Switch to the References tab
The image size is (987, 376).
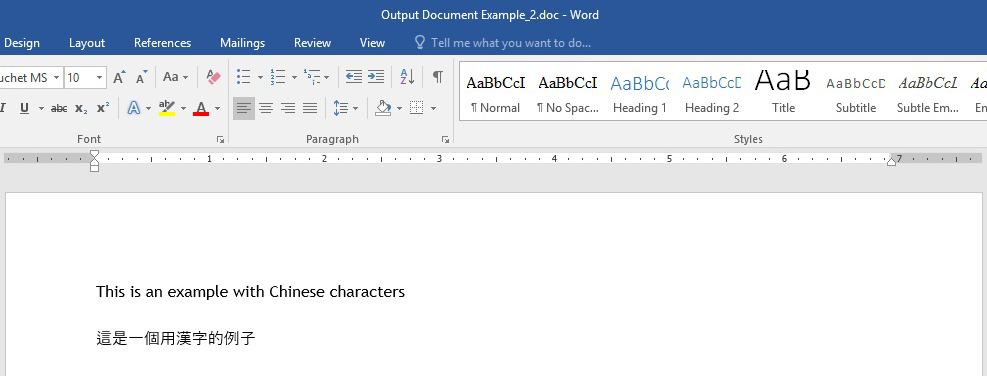pos(162,43)
